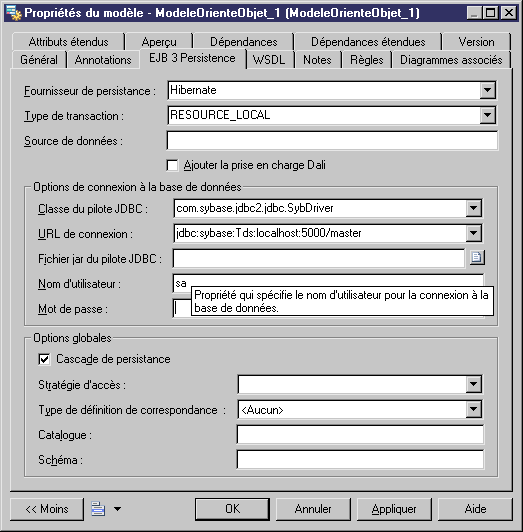This screenshot has width=523, height=532.
Task: Expand Stratégie d'accès dropdown
Action: coord(474,384)
